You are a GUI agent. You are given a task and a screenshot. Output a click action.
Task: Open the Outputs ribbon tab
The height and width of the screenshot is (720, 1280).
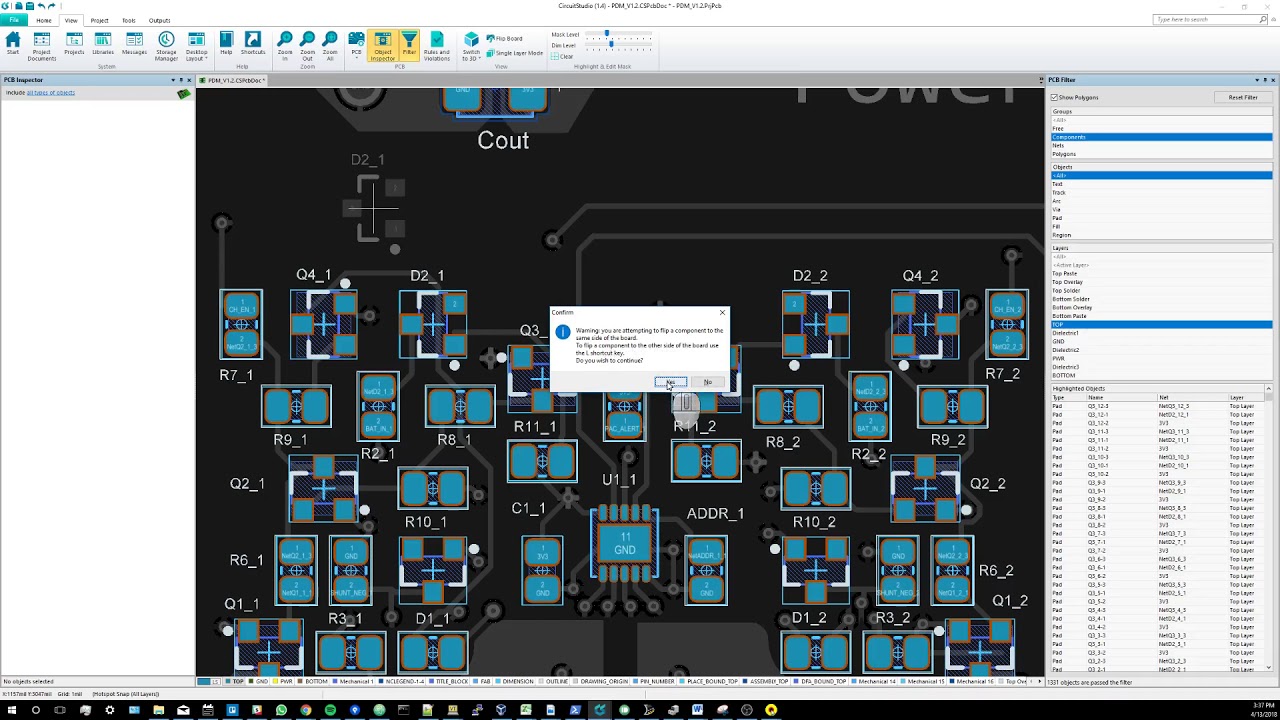[159, 20]
